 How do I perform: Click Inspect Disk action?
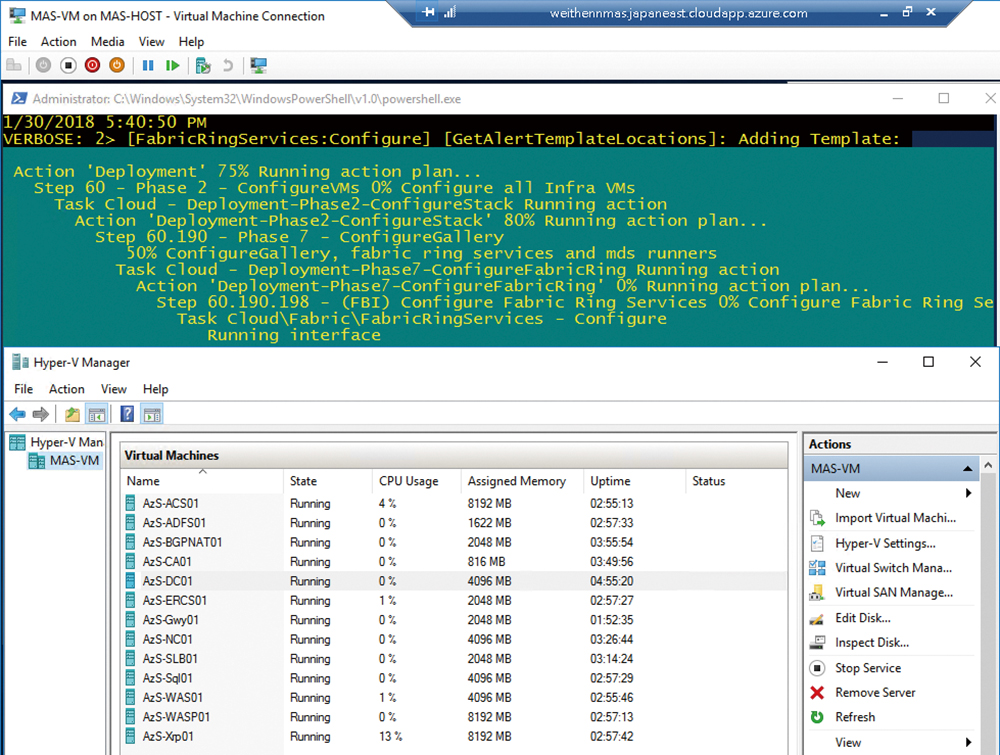[872, 643]
